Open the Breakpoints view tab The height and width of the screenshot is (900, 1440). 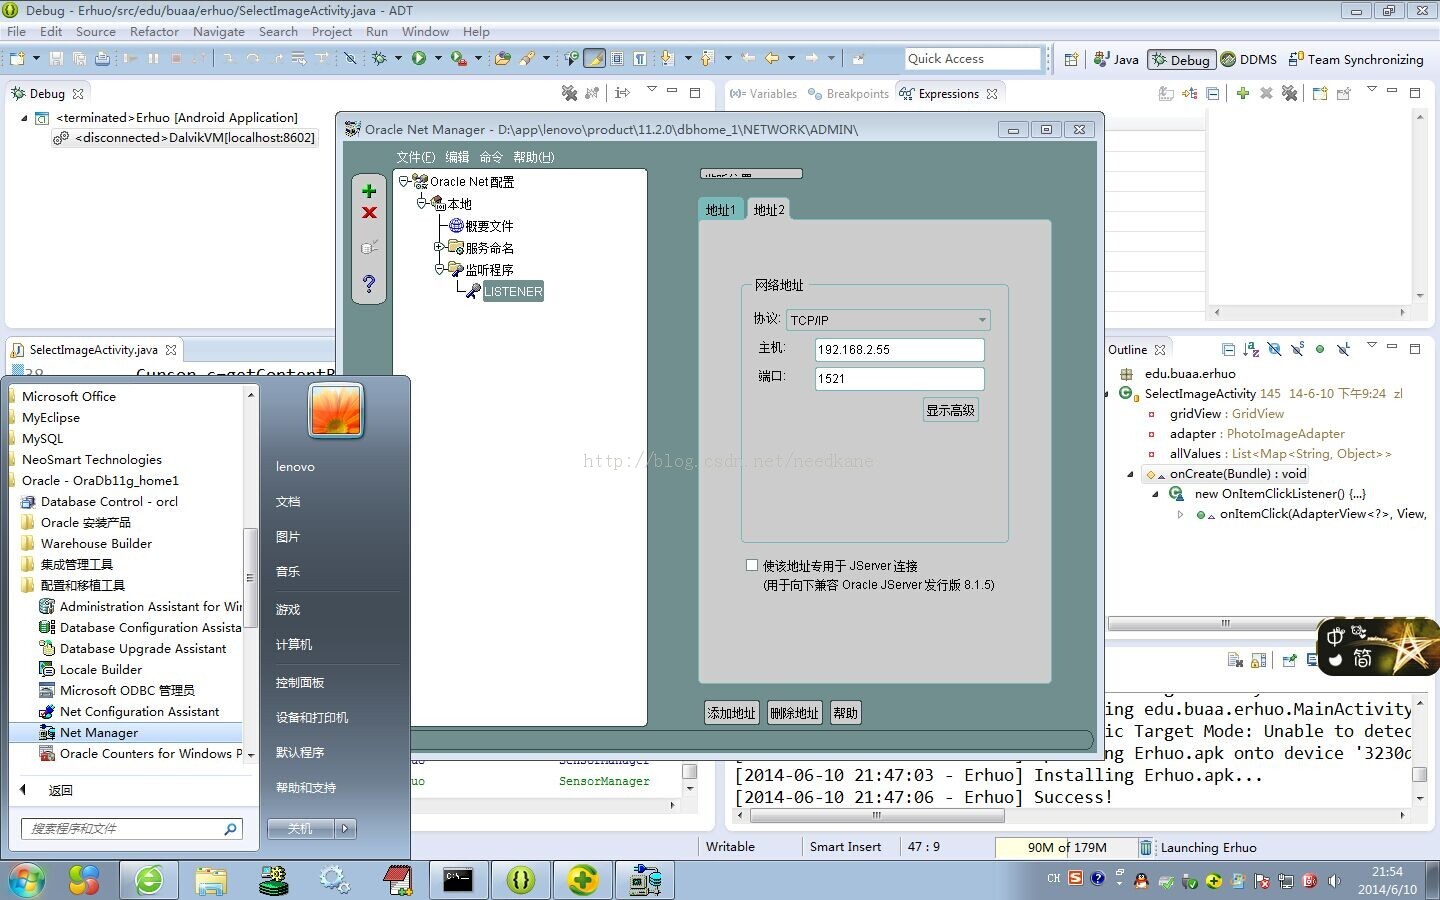click(x=849, y=93)
